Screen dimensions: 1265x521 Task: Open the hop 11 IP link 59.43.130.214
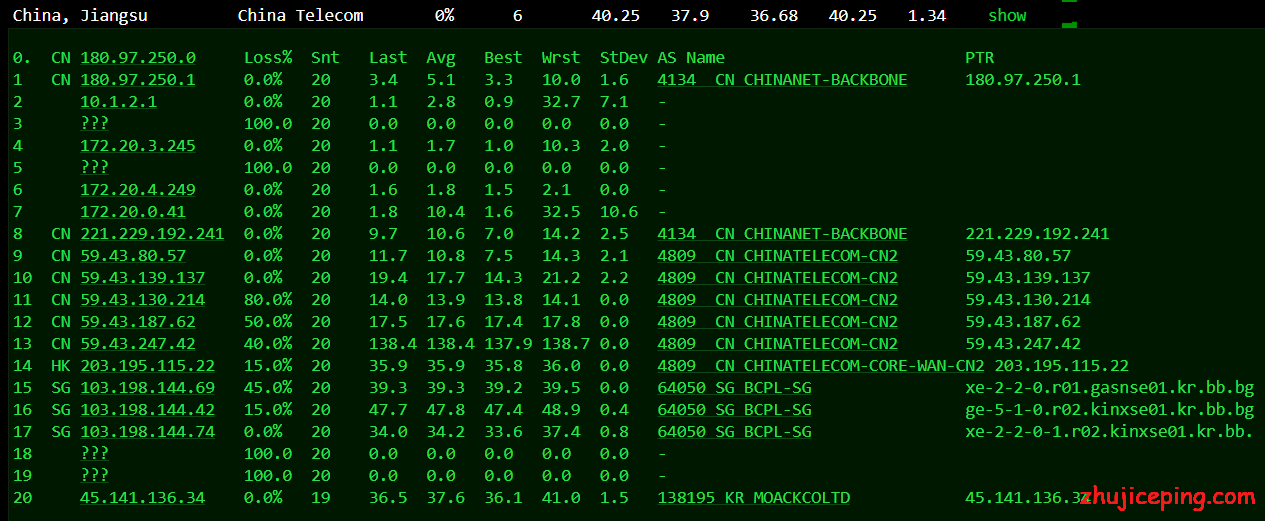pyautogui.click(x=143, y=300)
